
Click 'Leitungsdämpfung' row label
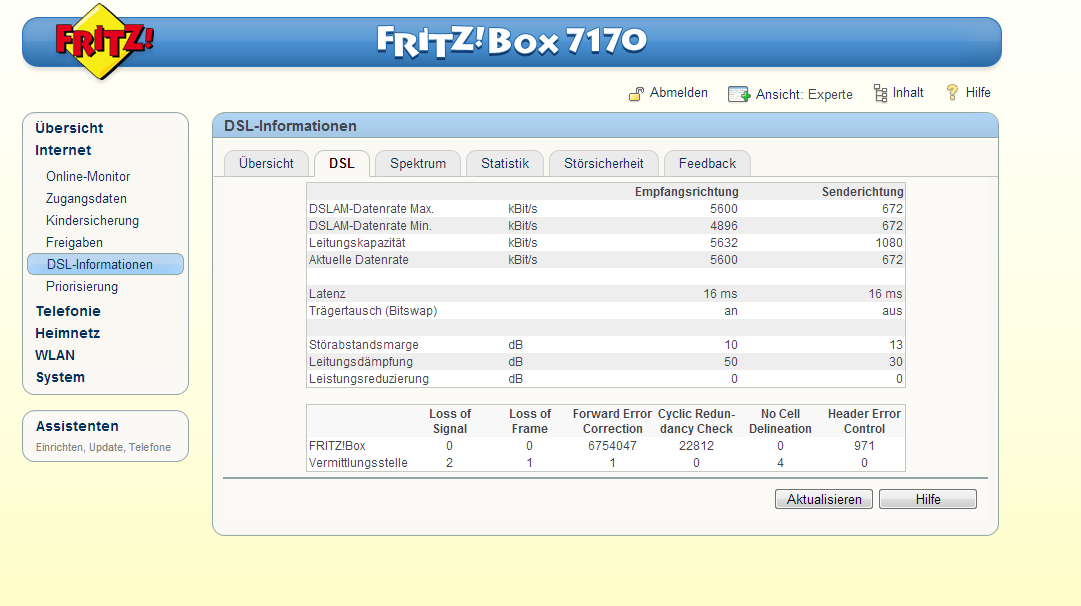361,362
